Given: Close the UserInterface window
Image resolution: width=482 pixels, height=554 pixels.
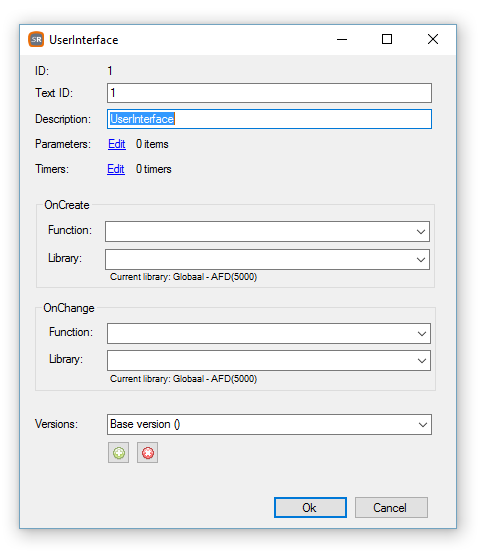Looking at the screenshot, I should (433, 39).
